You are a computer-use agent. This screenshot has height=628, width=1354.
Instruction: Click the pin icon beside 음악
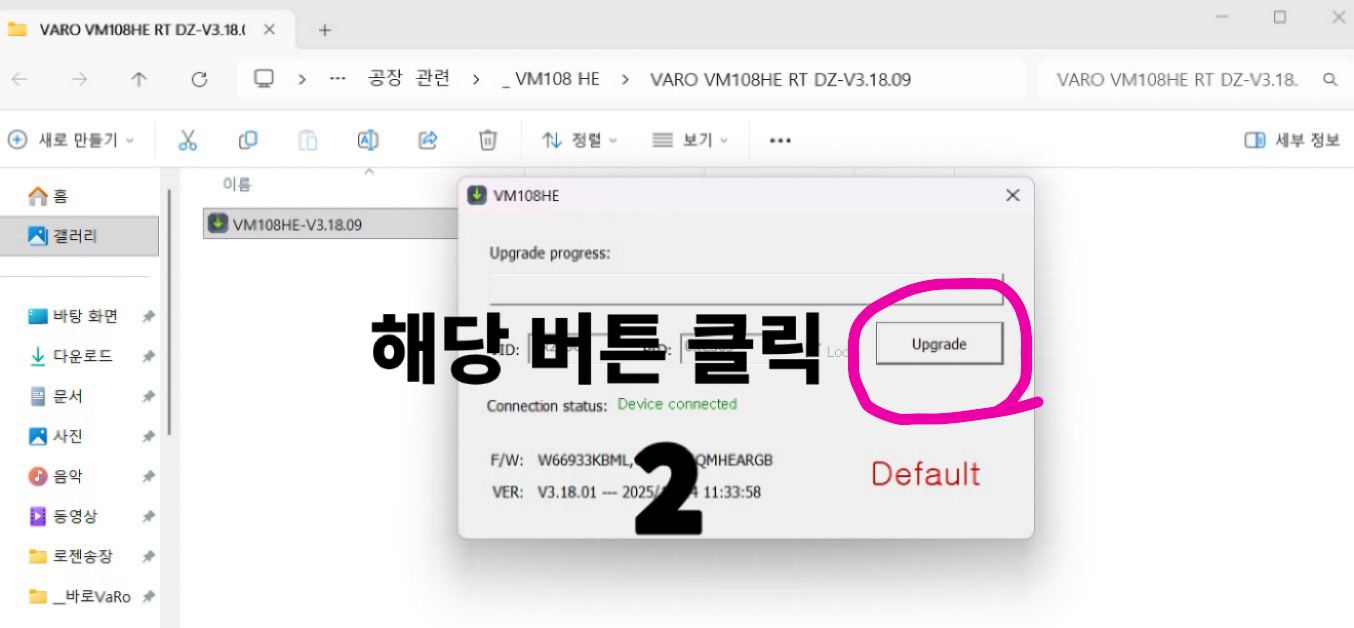(x=148, y=476)
